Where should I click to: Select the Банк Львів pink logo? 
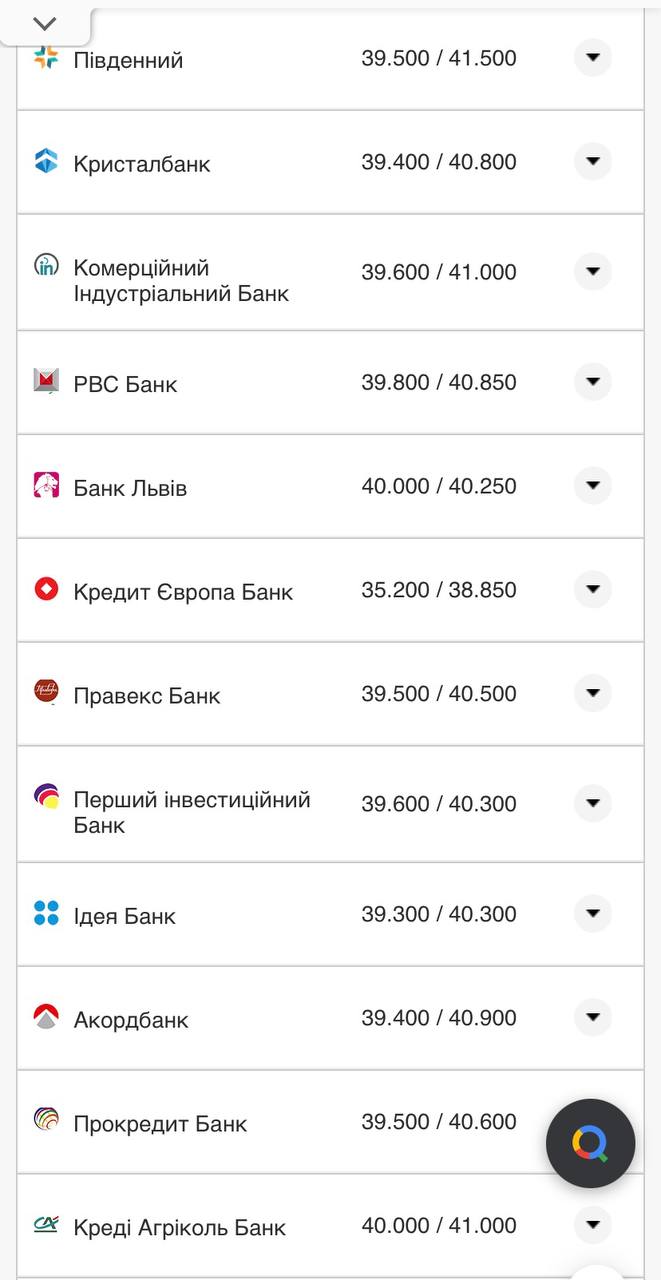point(44,486)
